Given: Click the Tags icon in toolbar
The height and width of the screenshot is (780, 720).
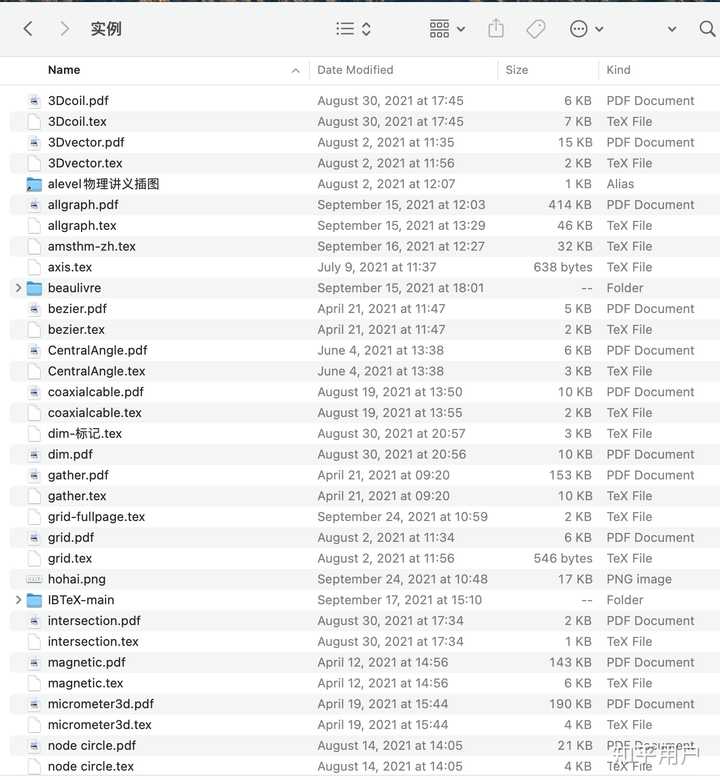Looking at the screenshot, I should coord(535,29).
